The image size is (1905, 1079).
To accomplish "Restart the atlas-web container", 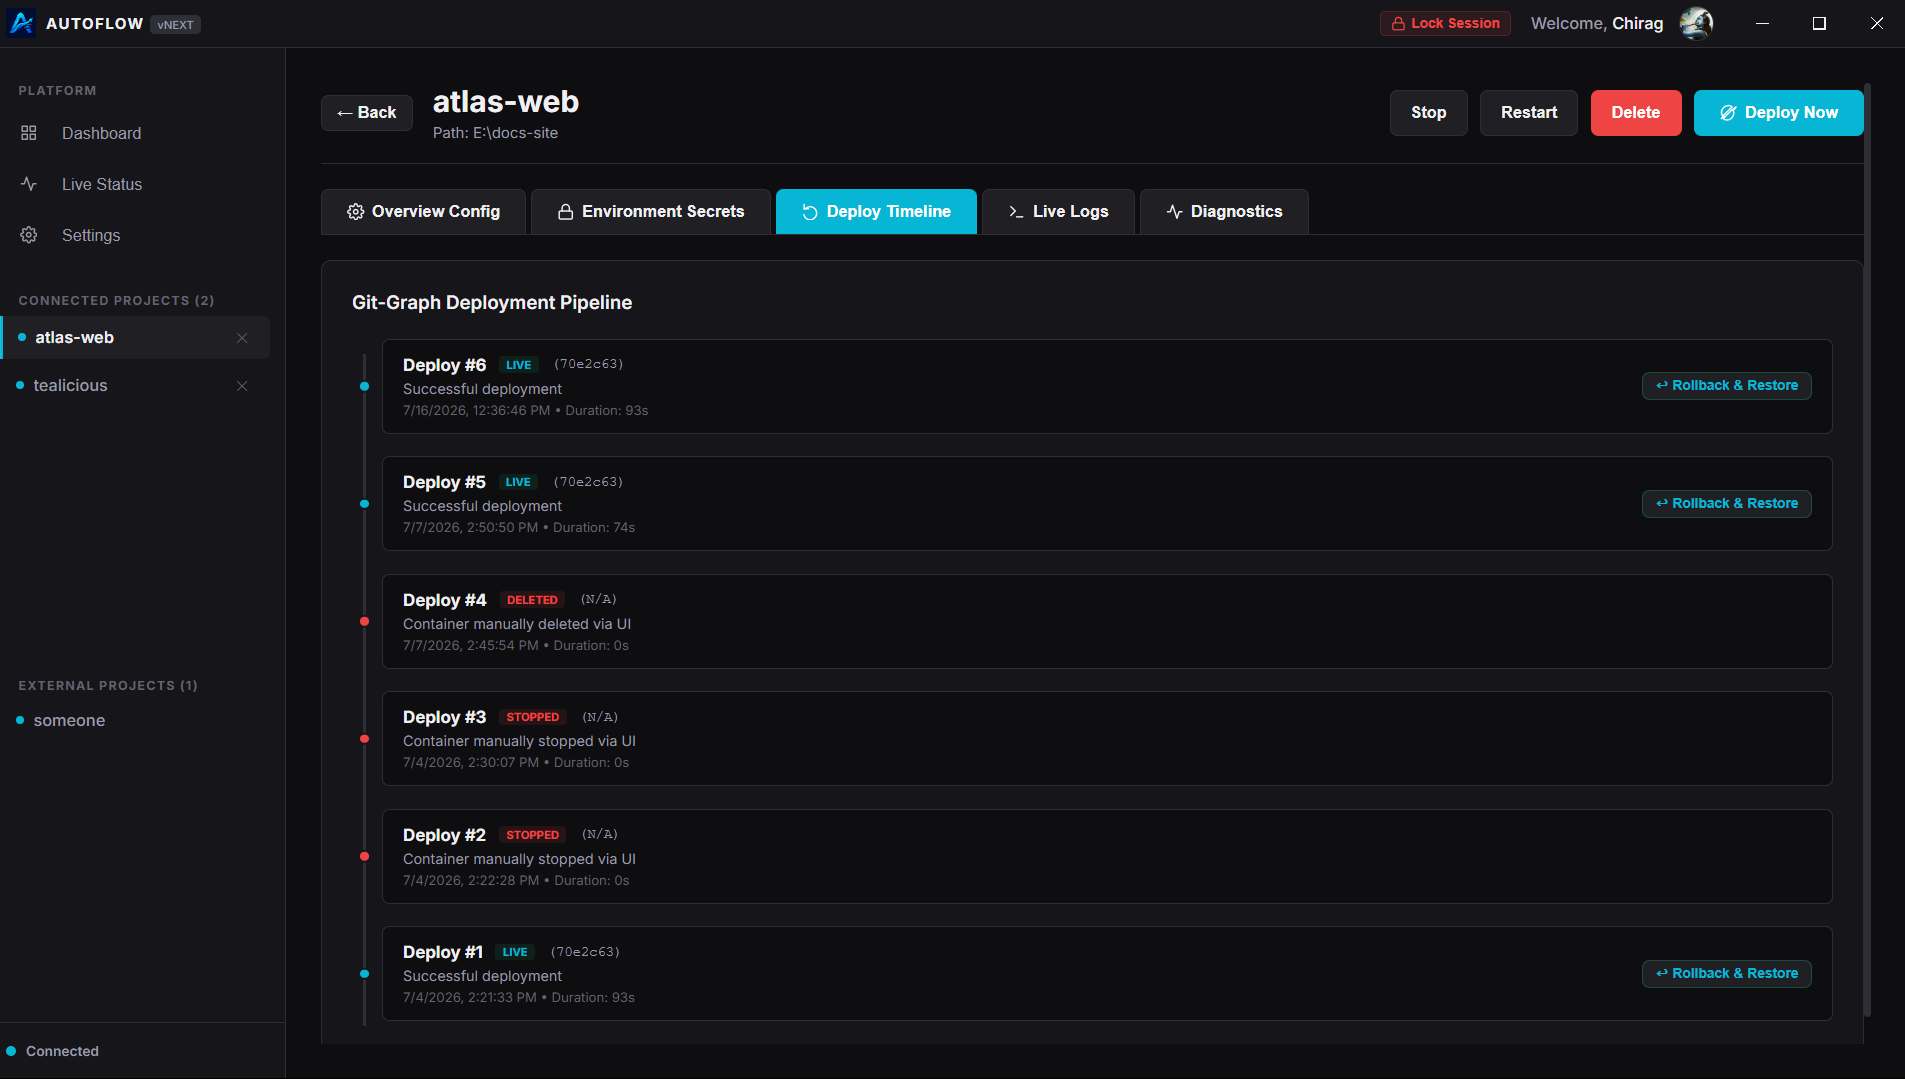I will [1528, 113].
